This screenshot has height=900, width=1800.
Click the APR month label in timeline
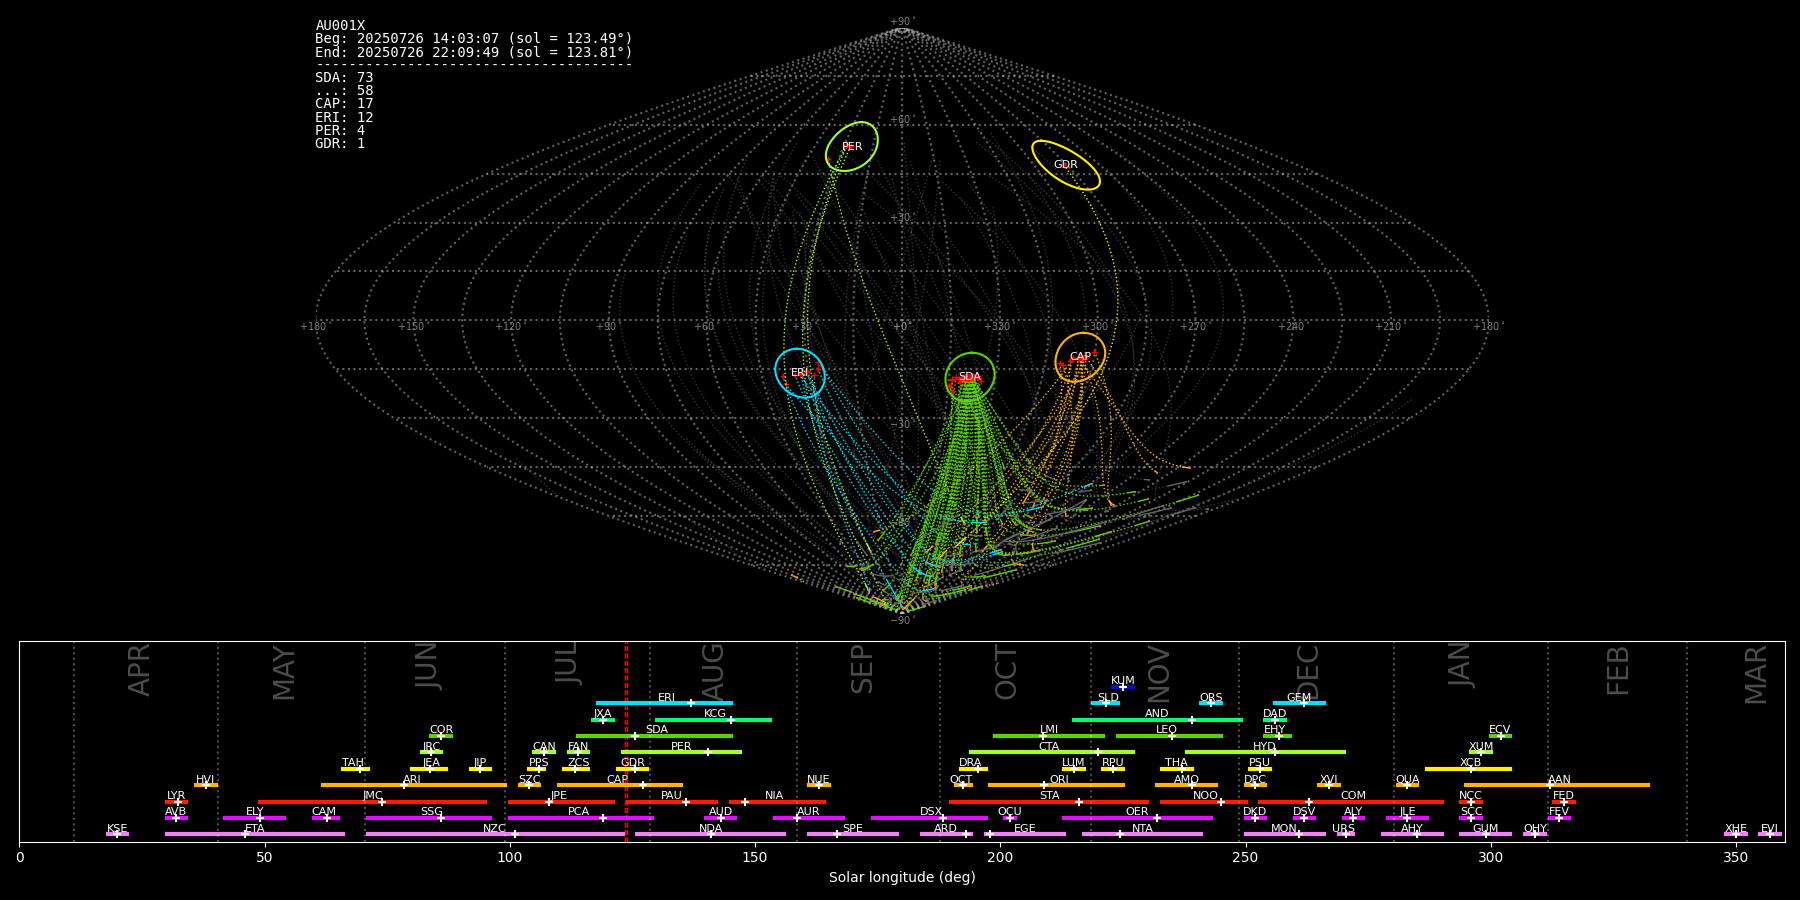point(139,670)
